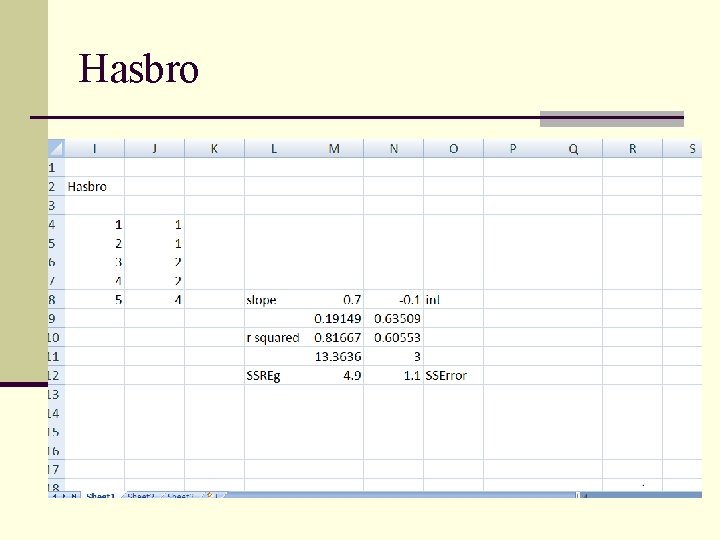This screenshot has height=540, width=720.
Task: Select column R header
Action: (x=632, y=148)
